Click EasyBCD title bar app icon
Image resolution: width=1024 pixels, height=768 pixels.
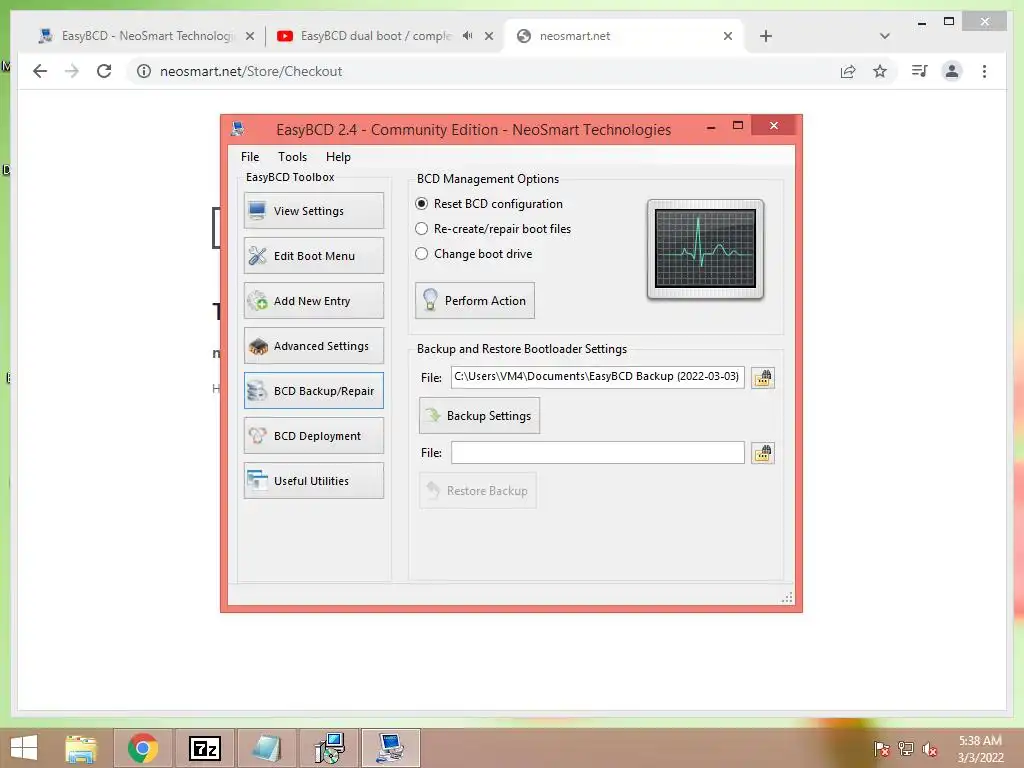point(238,129)
